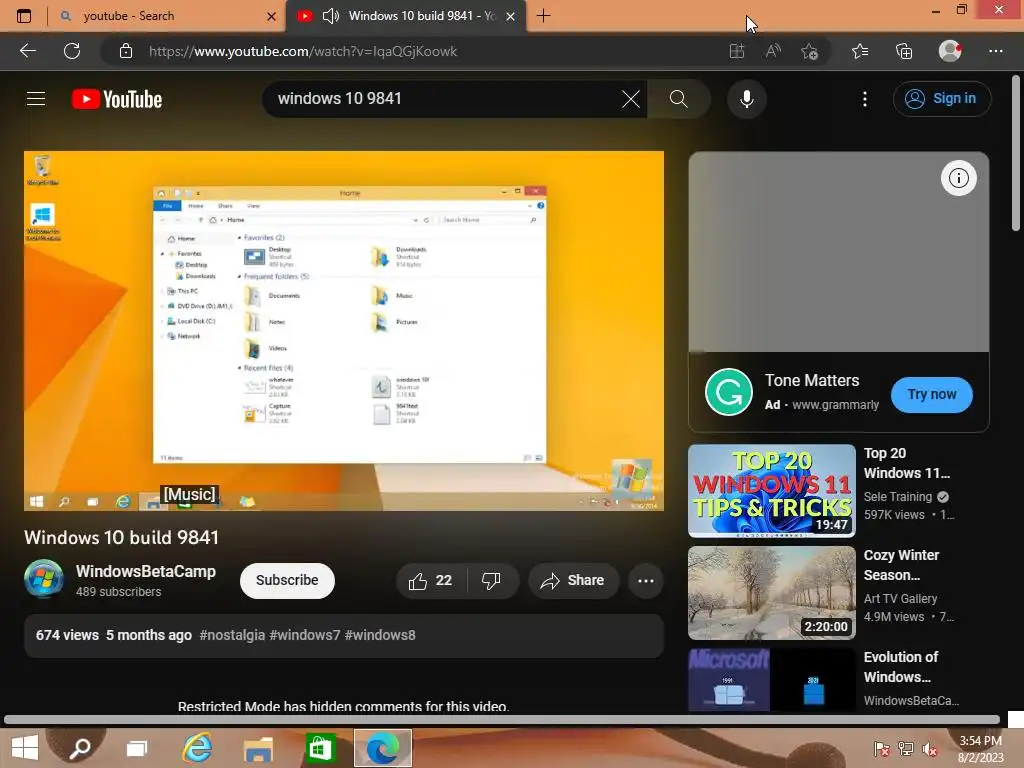
Task: Toggle Read aloud in address bar
Action: [x=773, y=51]
